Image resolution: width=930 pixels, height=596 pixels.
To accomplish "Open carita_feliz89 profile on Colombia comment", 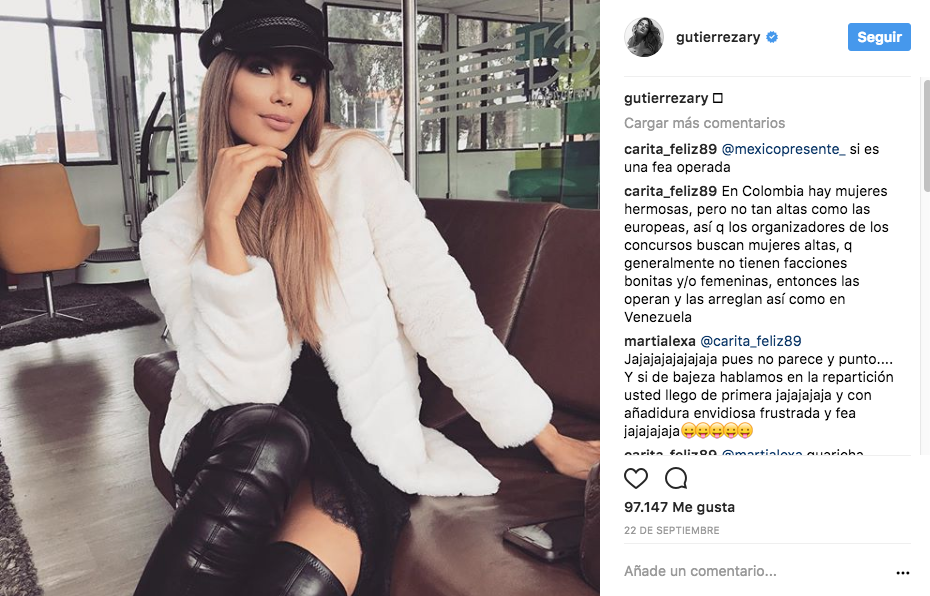I will point(670,191).
